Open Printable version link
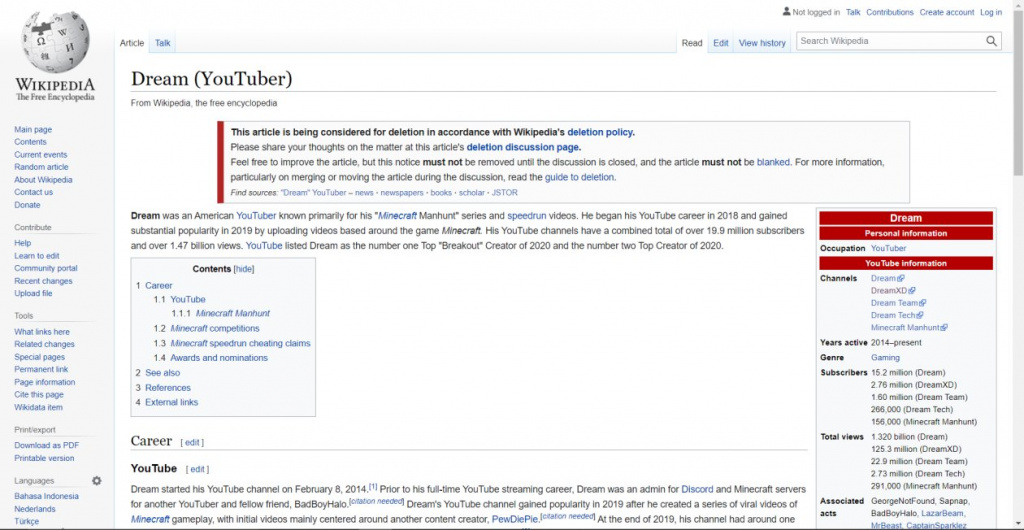Viewport: 1024px width, 530px height. 44,458
